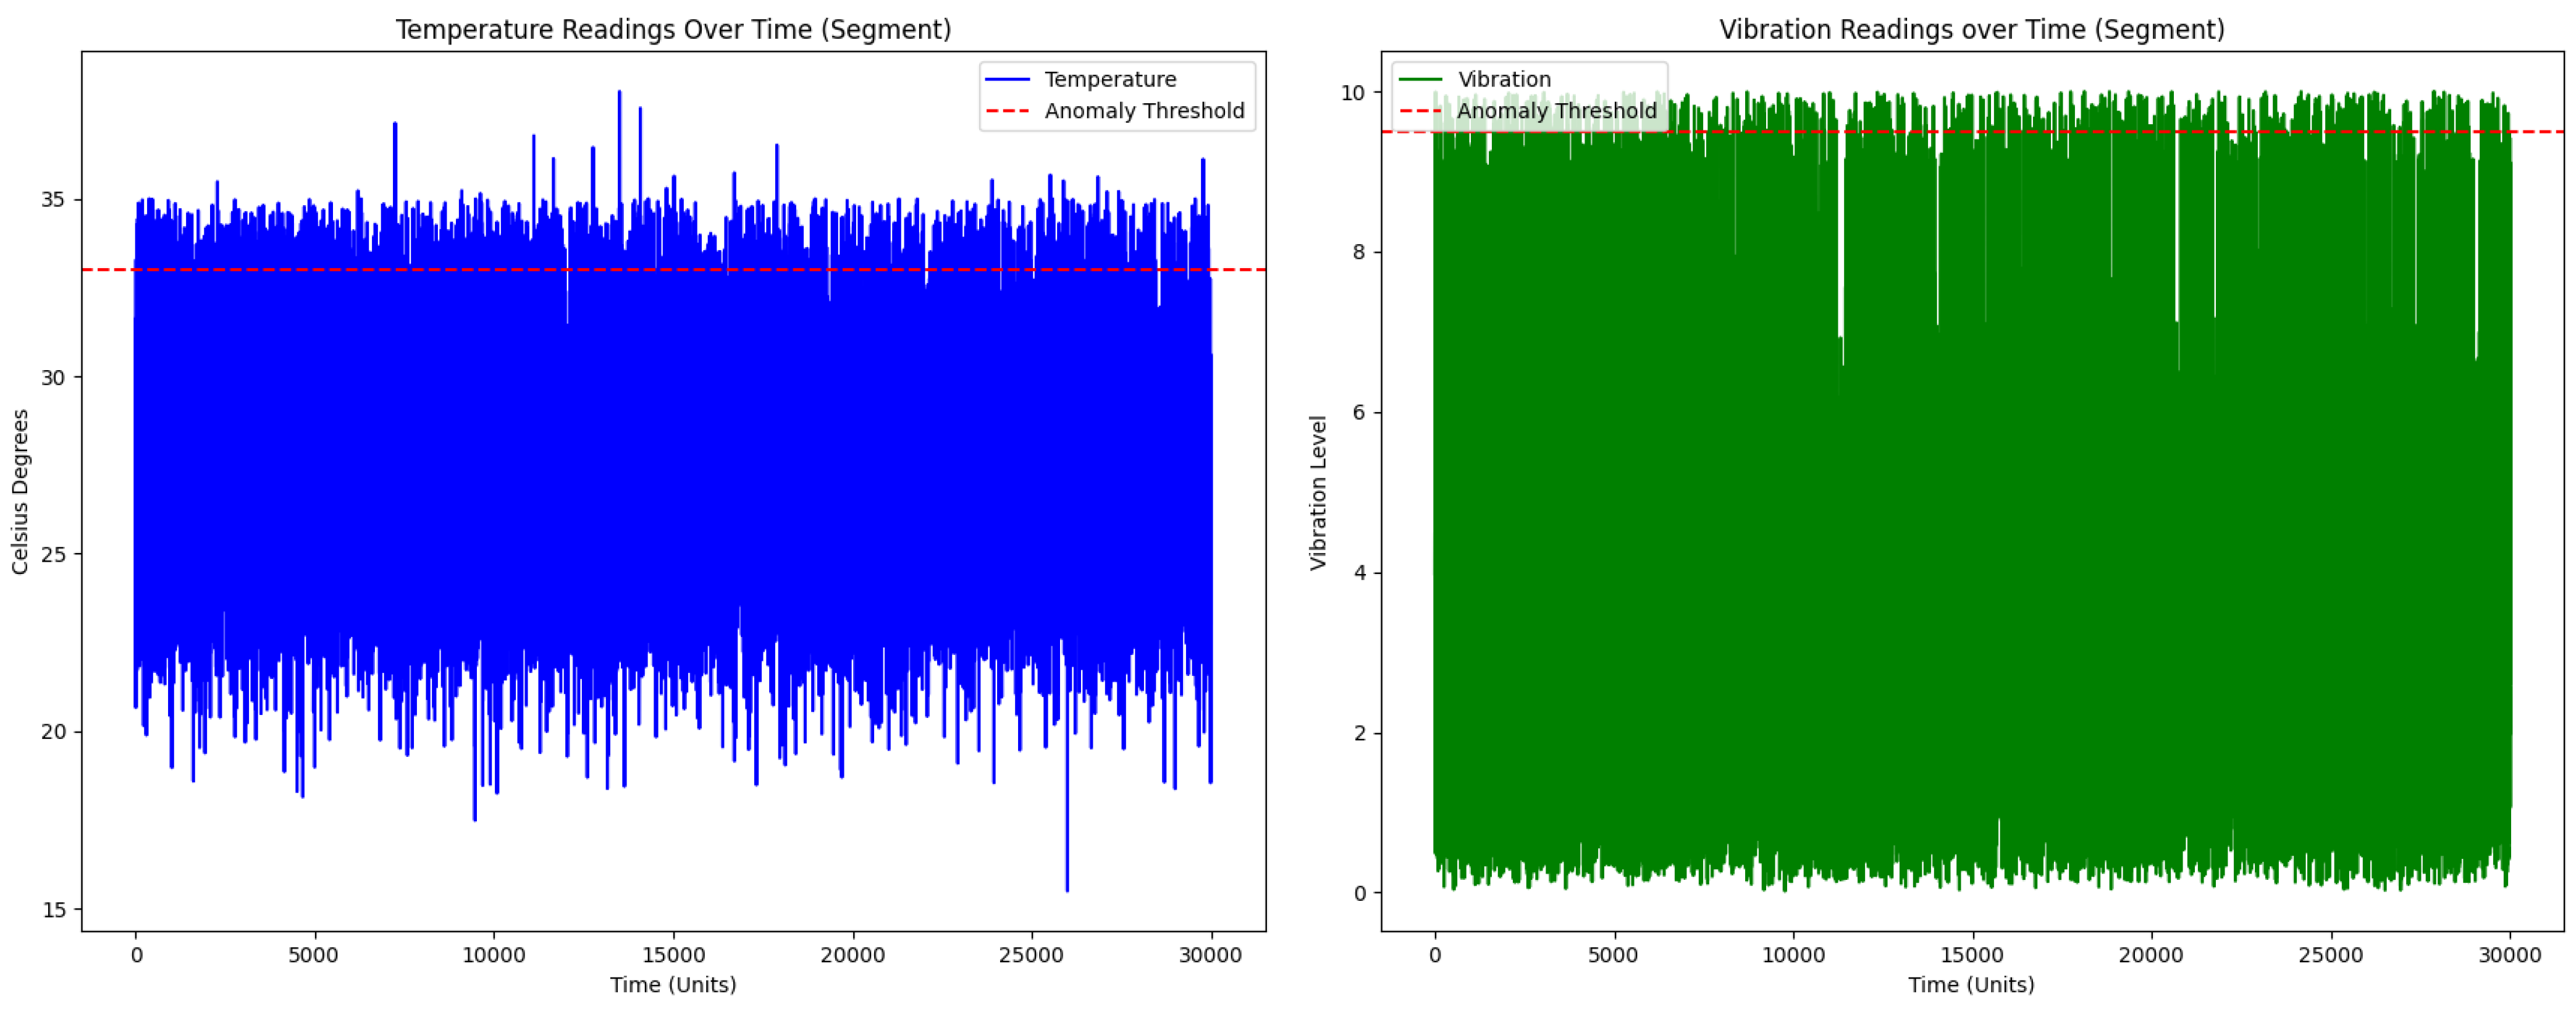Click the Temperature Readings Over Time title
The height and width of the screenshot is (1009, 2576).
coord(673,29)
